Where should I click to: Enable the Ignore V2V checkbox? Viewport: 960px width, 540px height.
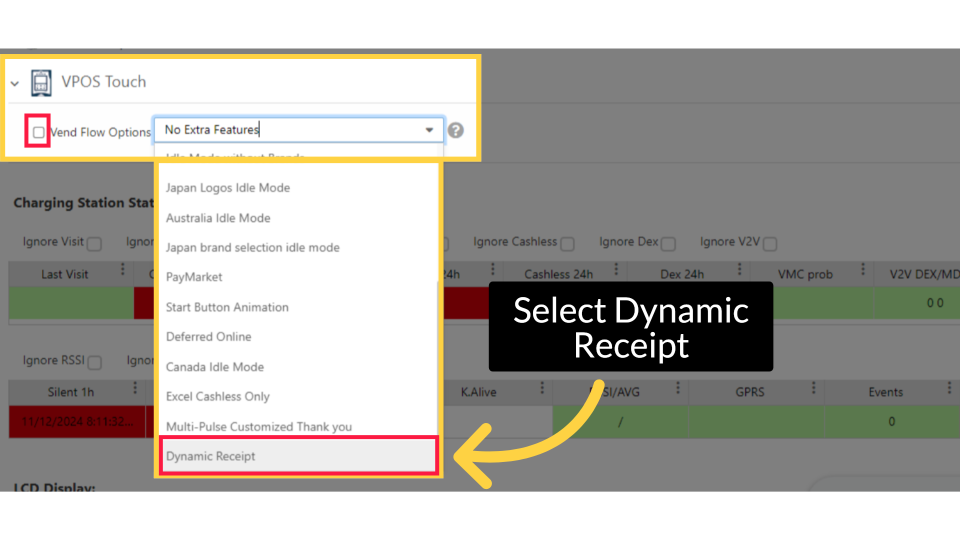point(770,244)
